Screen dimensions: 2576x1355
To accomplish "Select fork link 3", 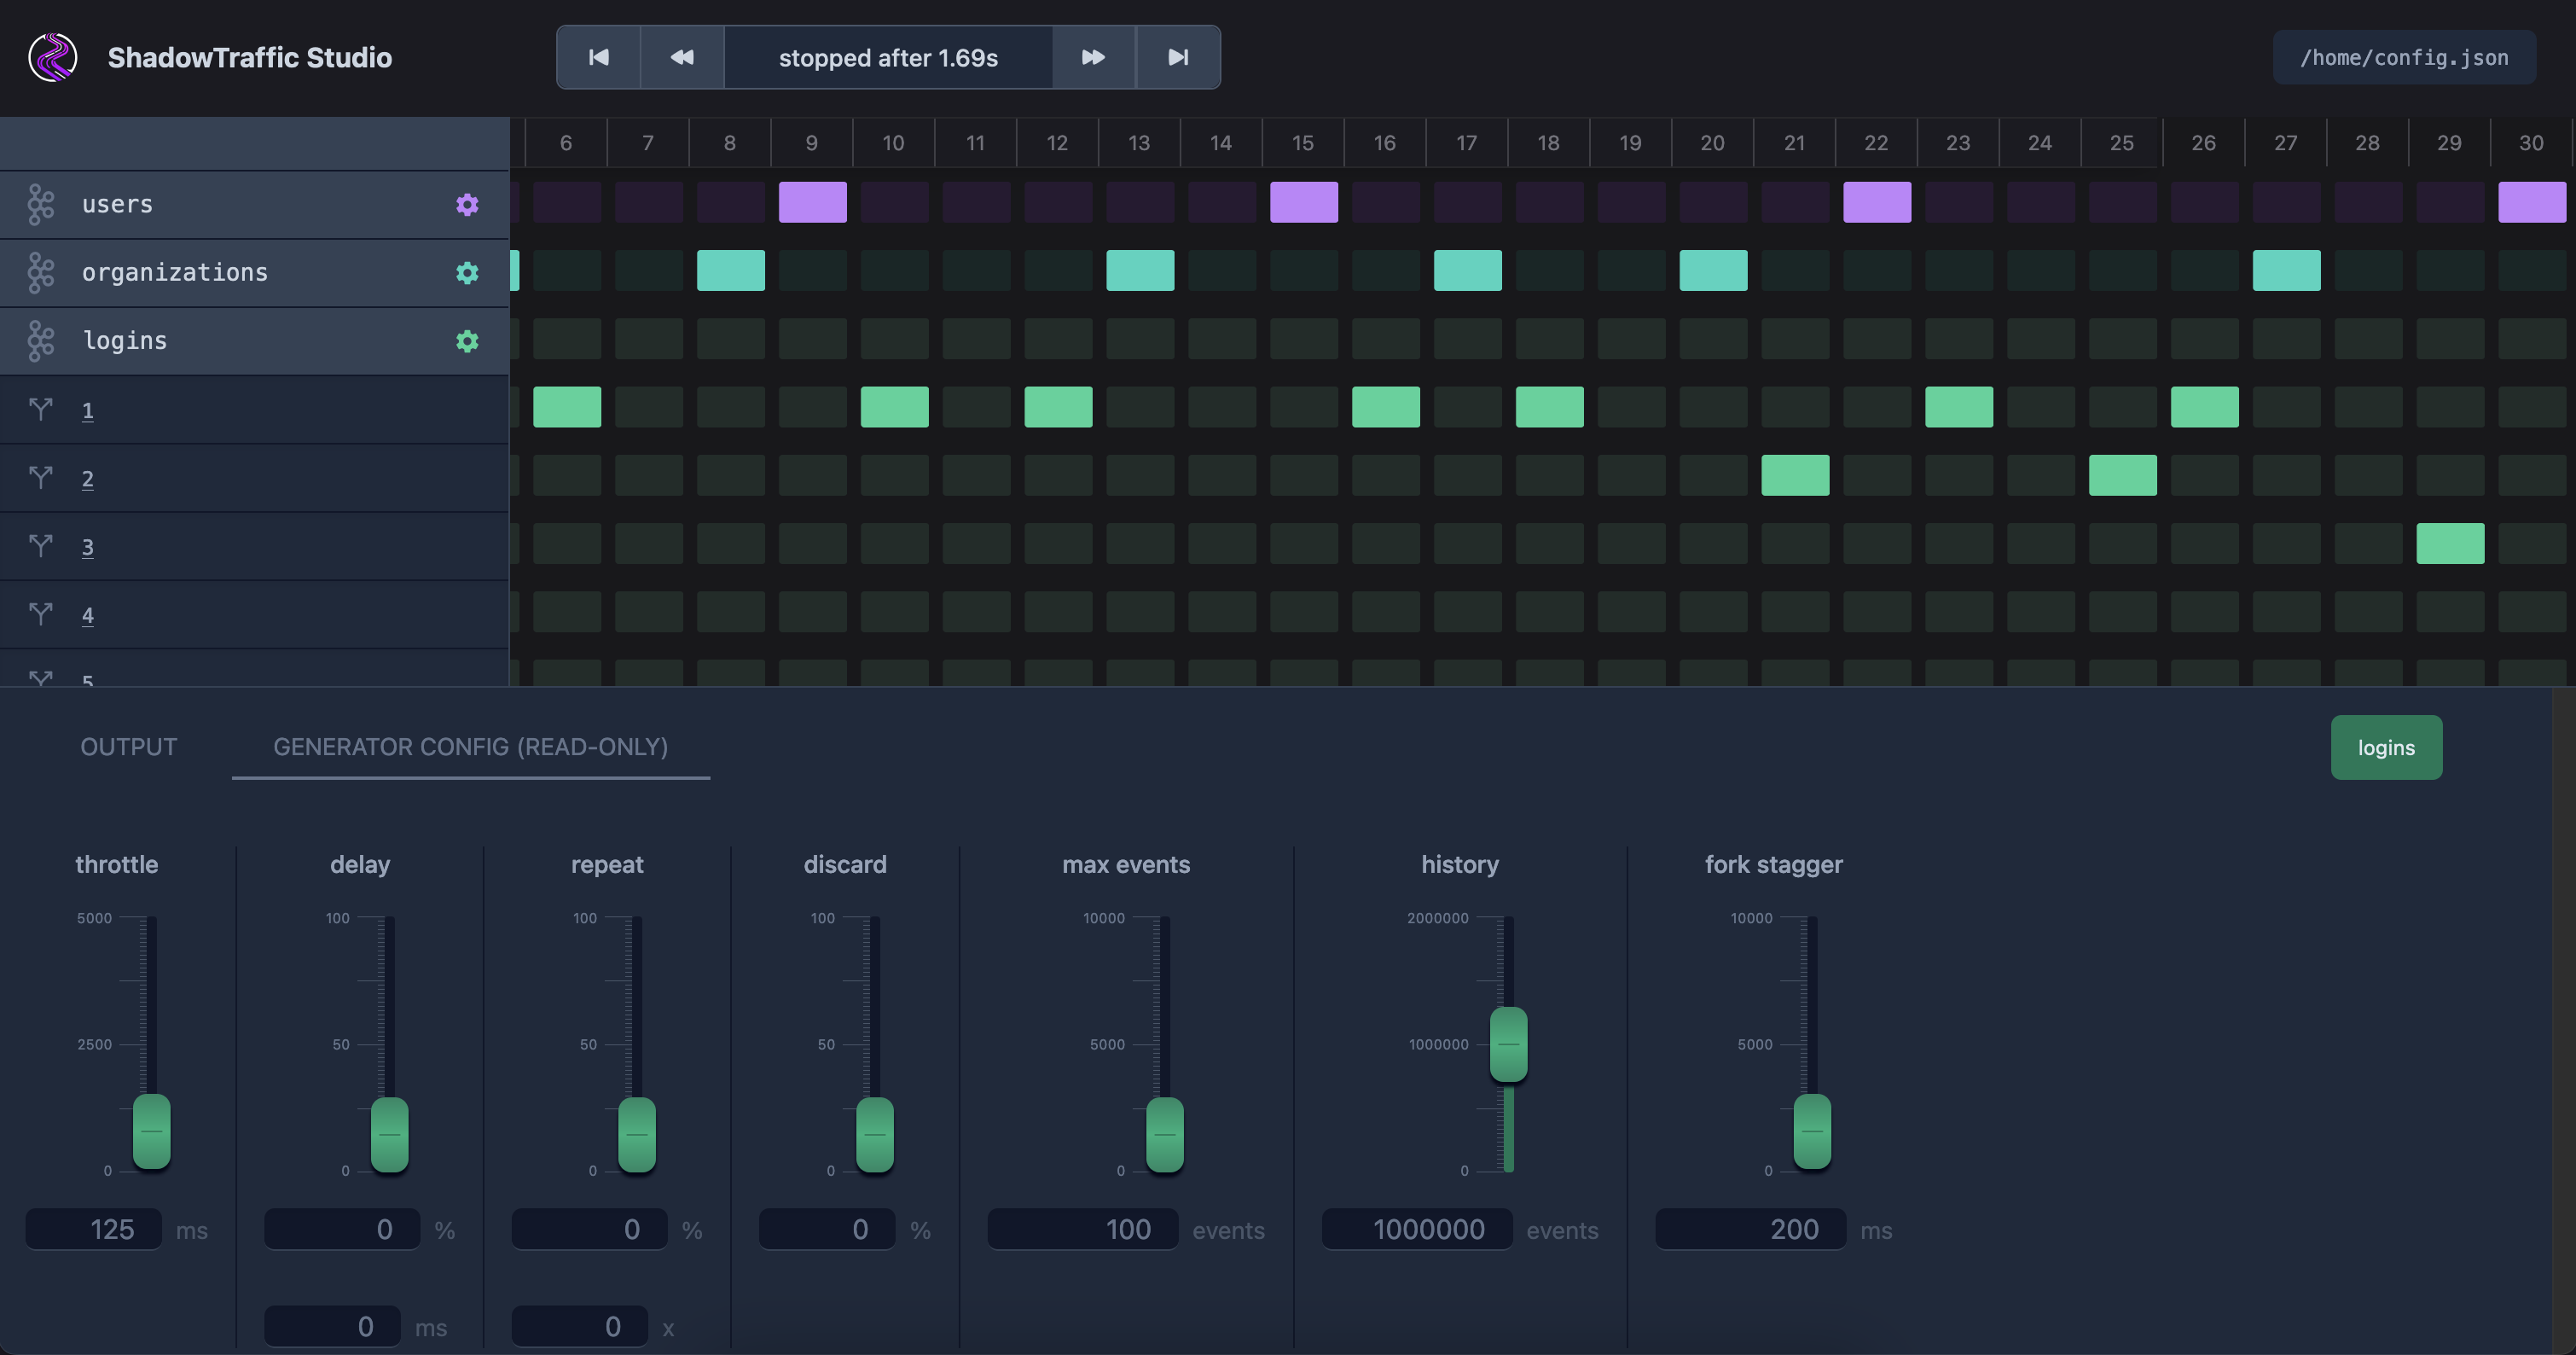I will 88,547.
